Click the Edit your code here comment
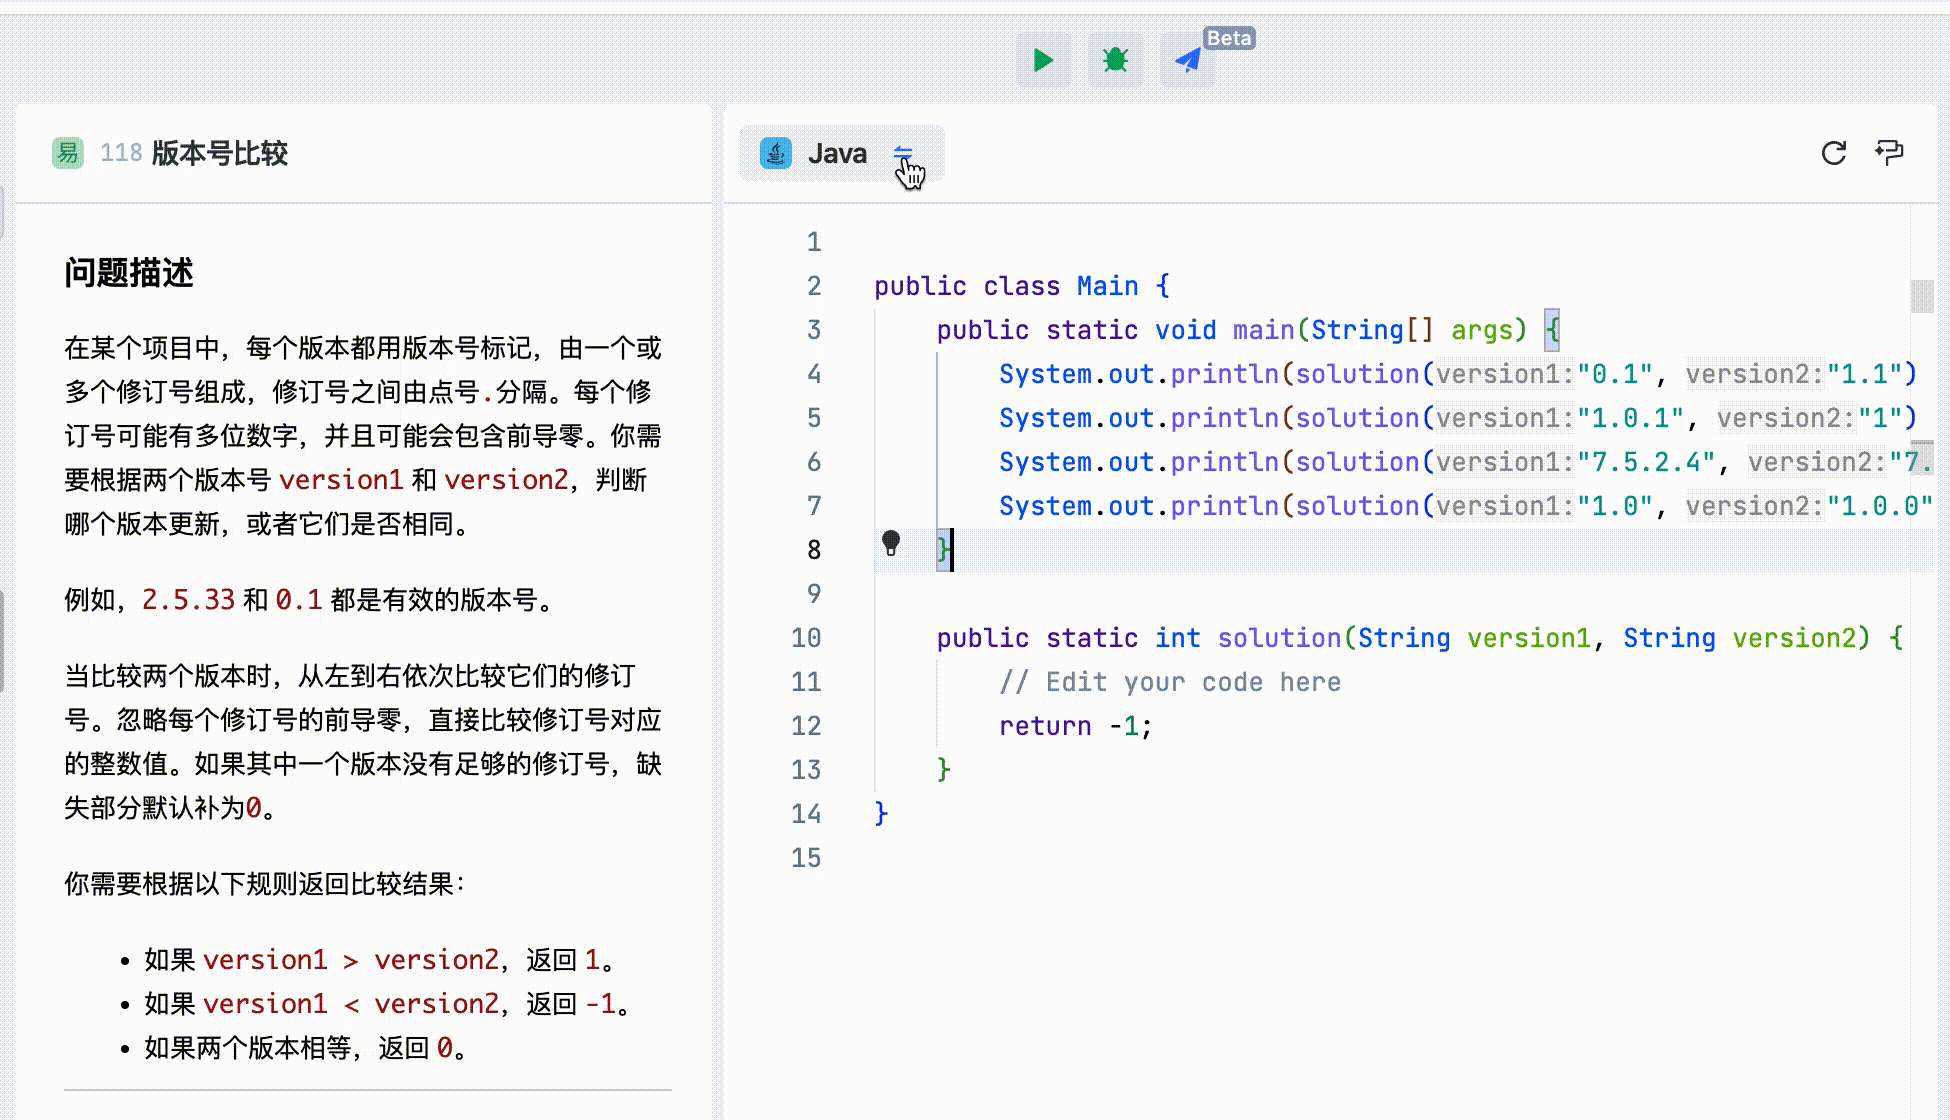Image resolution: width=1950 pixels, height=1120 pixels. tap(1170, 682)
